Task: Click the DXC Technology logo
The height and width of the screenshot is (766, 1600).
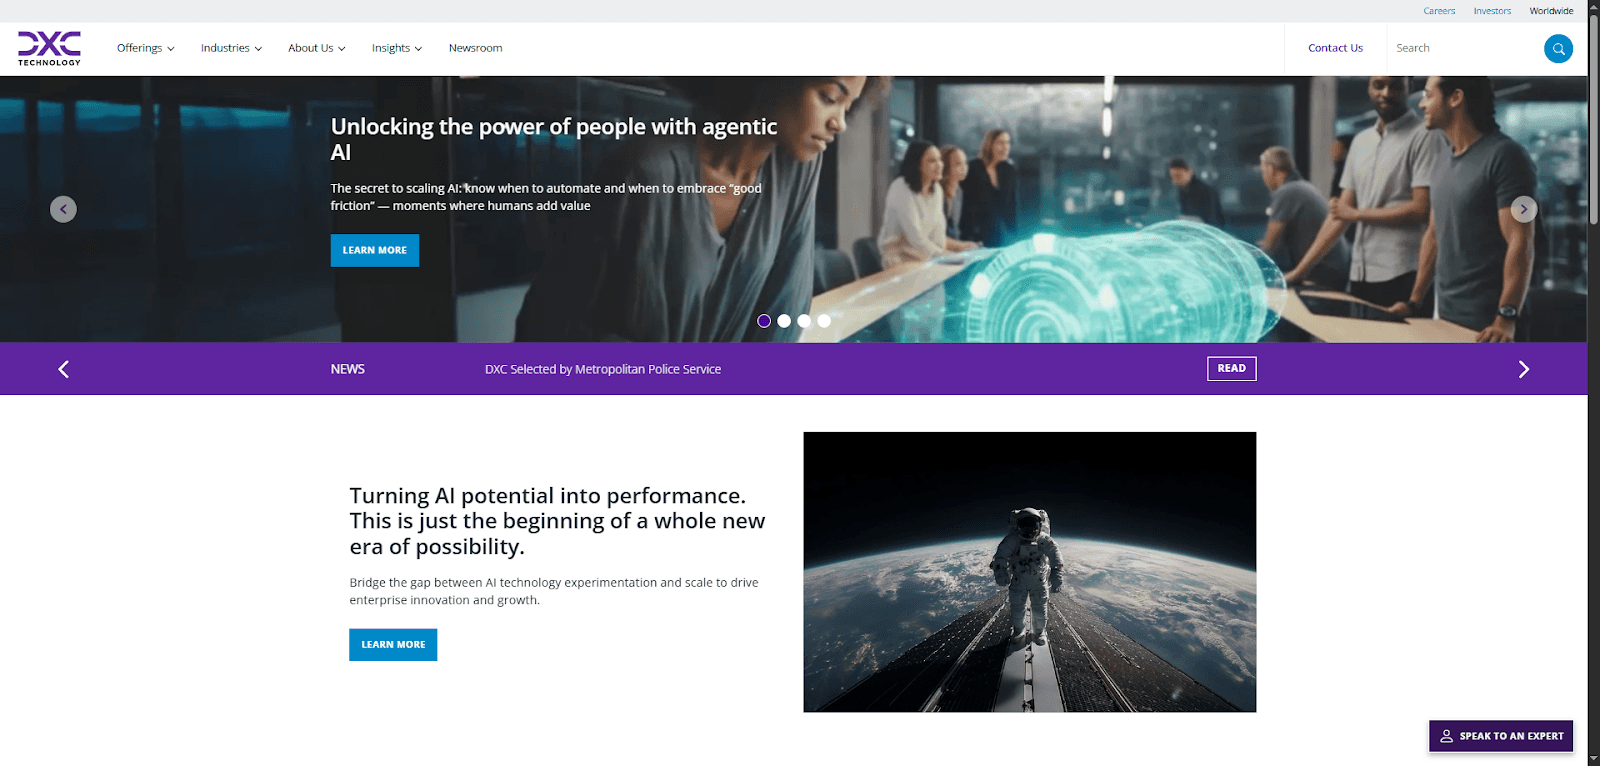Action: coord(49,48)
